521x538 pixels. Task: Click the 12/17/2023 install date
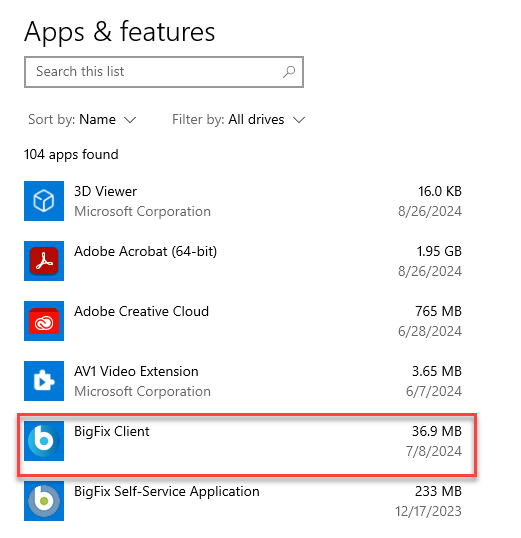pyautogui.click(x=429, y=512)
